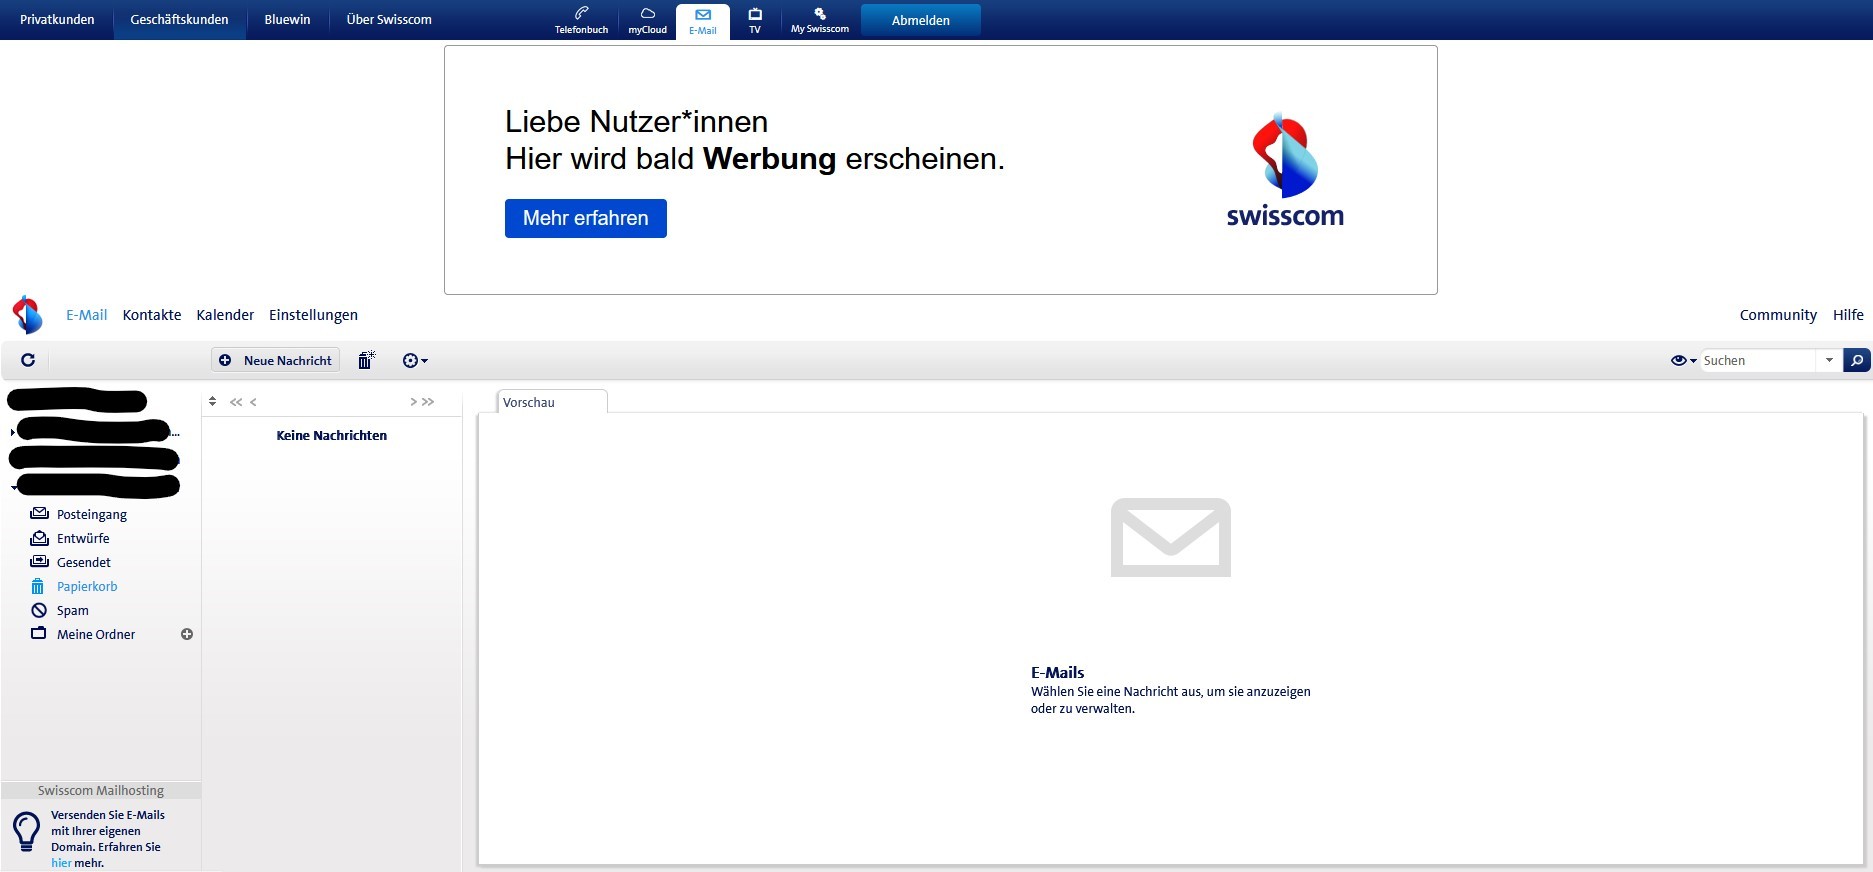
Task: Expand search options arrow in Suchen box
Action: click(x=1829, y=360)
